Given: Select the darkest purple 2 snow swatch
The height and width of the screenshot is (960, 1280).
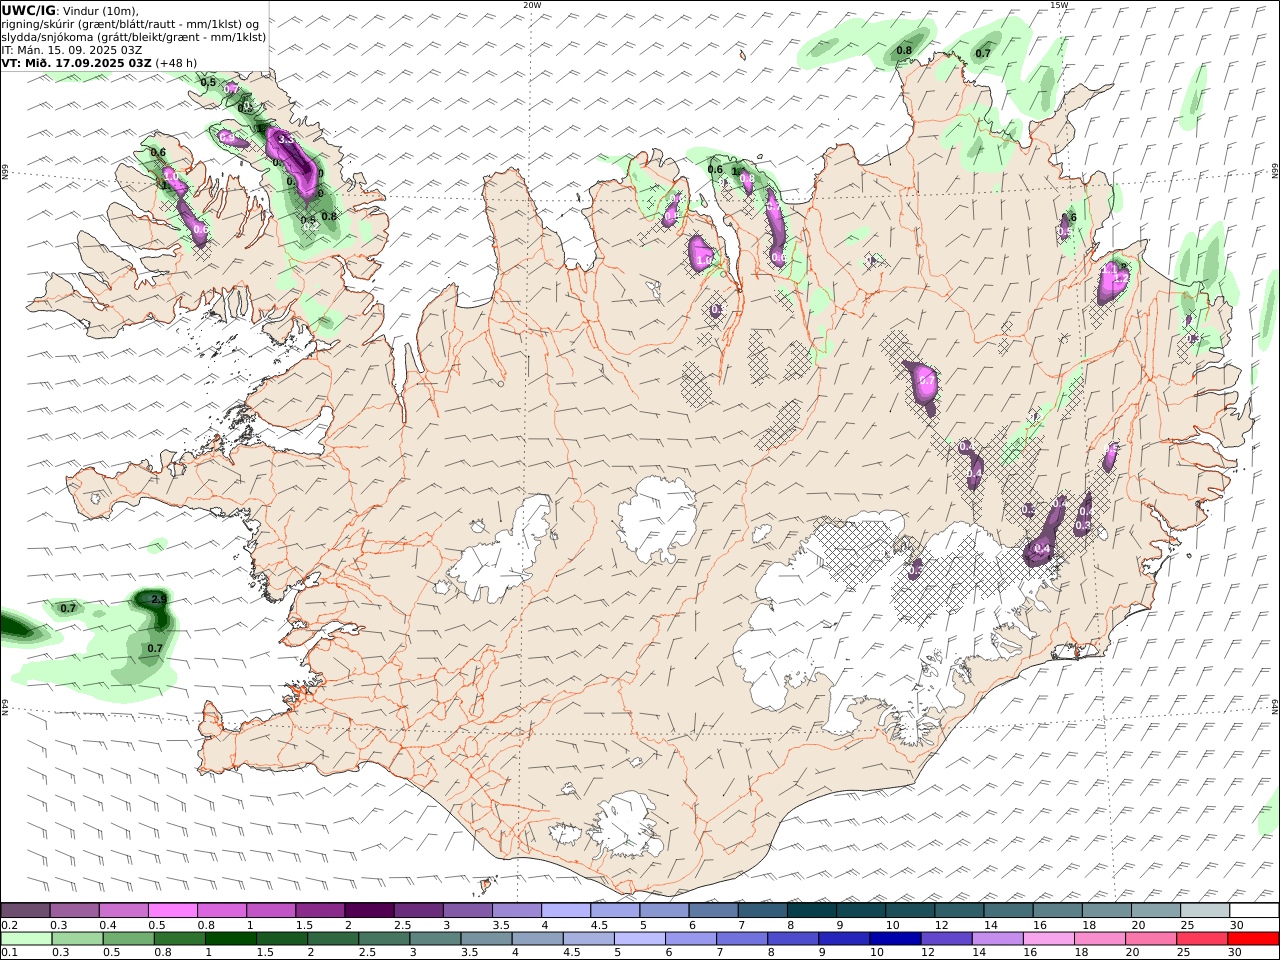Looking at the screenshot, I should (x=369, y=910).
